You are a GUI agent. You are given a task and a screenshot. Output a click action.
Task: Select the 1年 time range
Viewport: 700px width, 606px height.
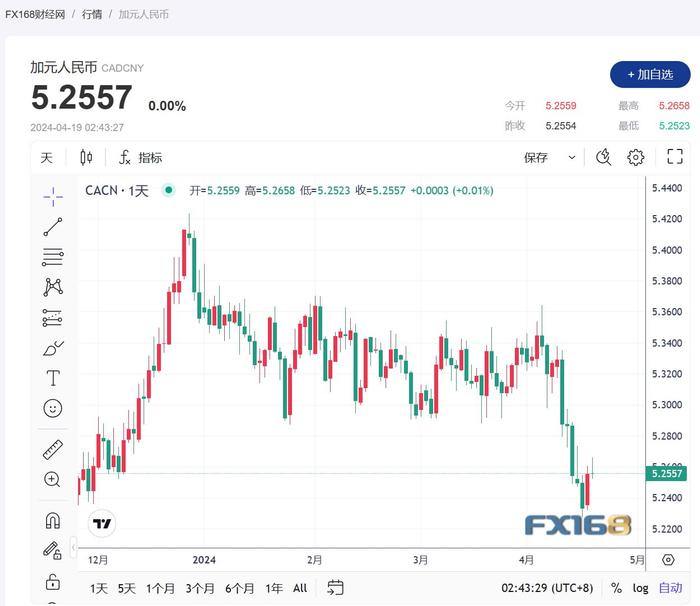pyautogui.click(x=274, y=588)
